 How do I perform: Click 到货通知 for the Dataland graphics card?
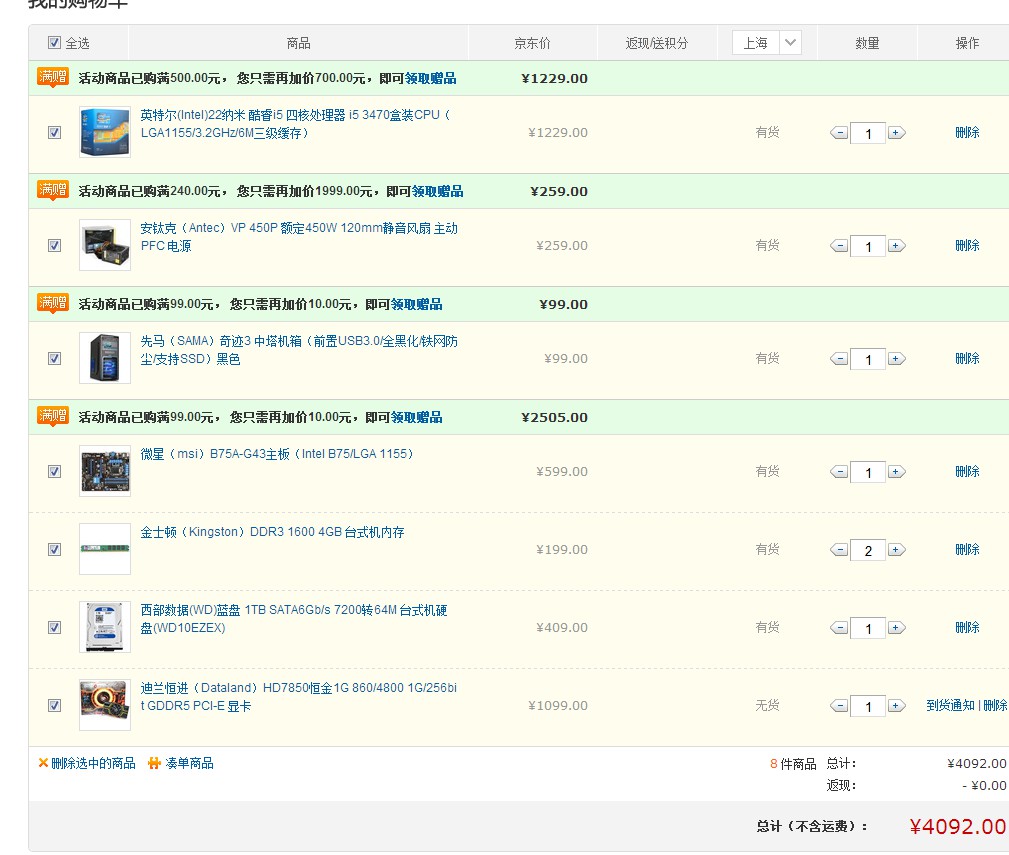pos(950,705)
